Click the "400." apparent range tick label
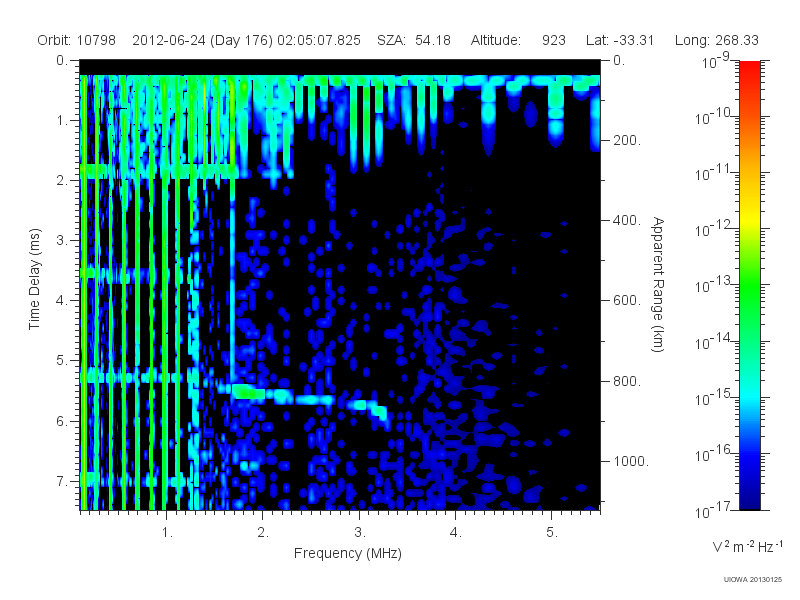This screenshot has width=800, height=600. [x=627, y=220]
